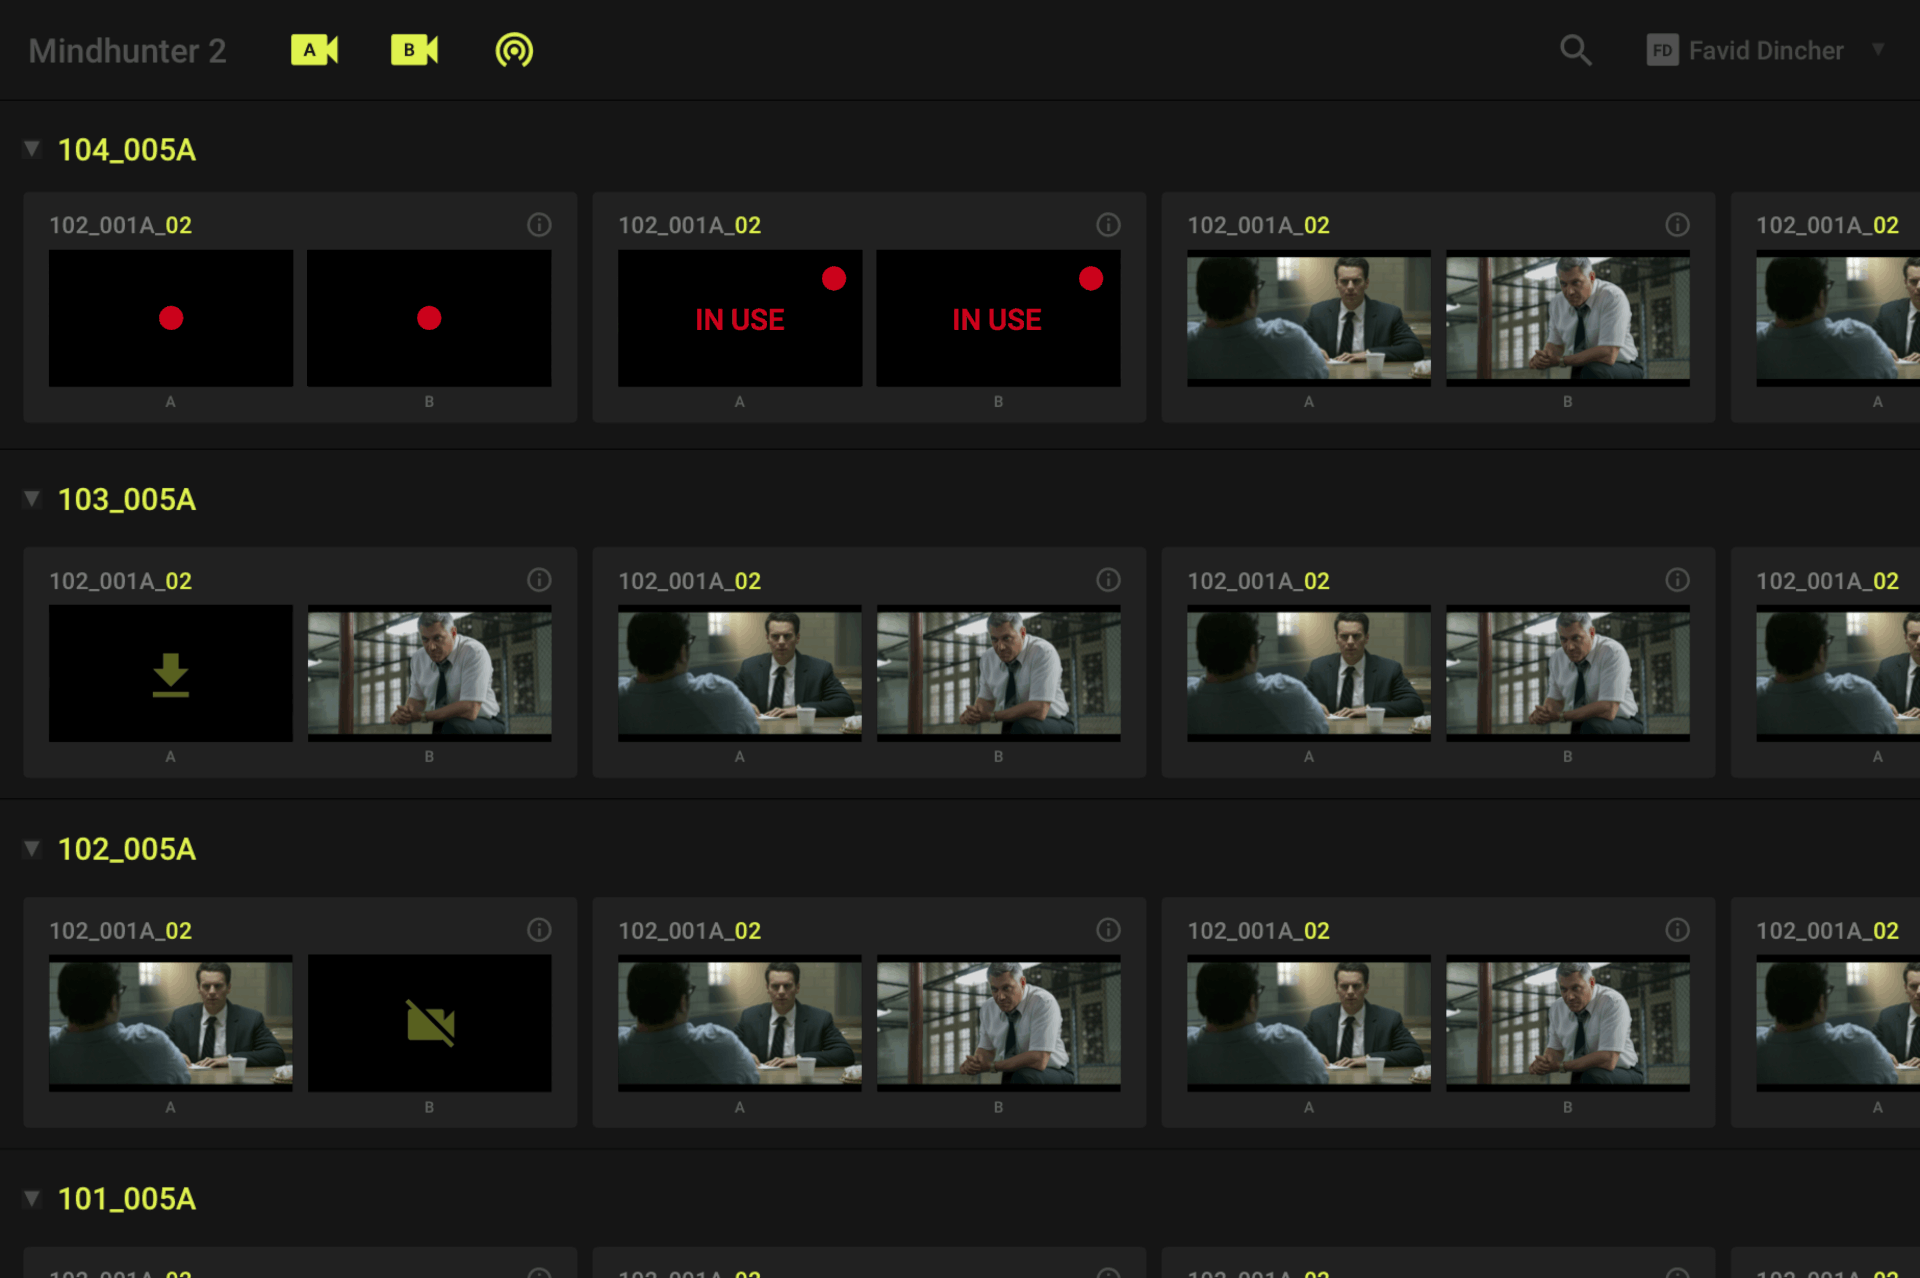
Task: Open info for second 102_005A clip card
Action: (x=1108, y=930)
